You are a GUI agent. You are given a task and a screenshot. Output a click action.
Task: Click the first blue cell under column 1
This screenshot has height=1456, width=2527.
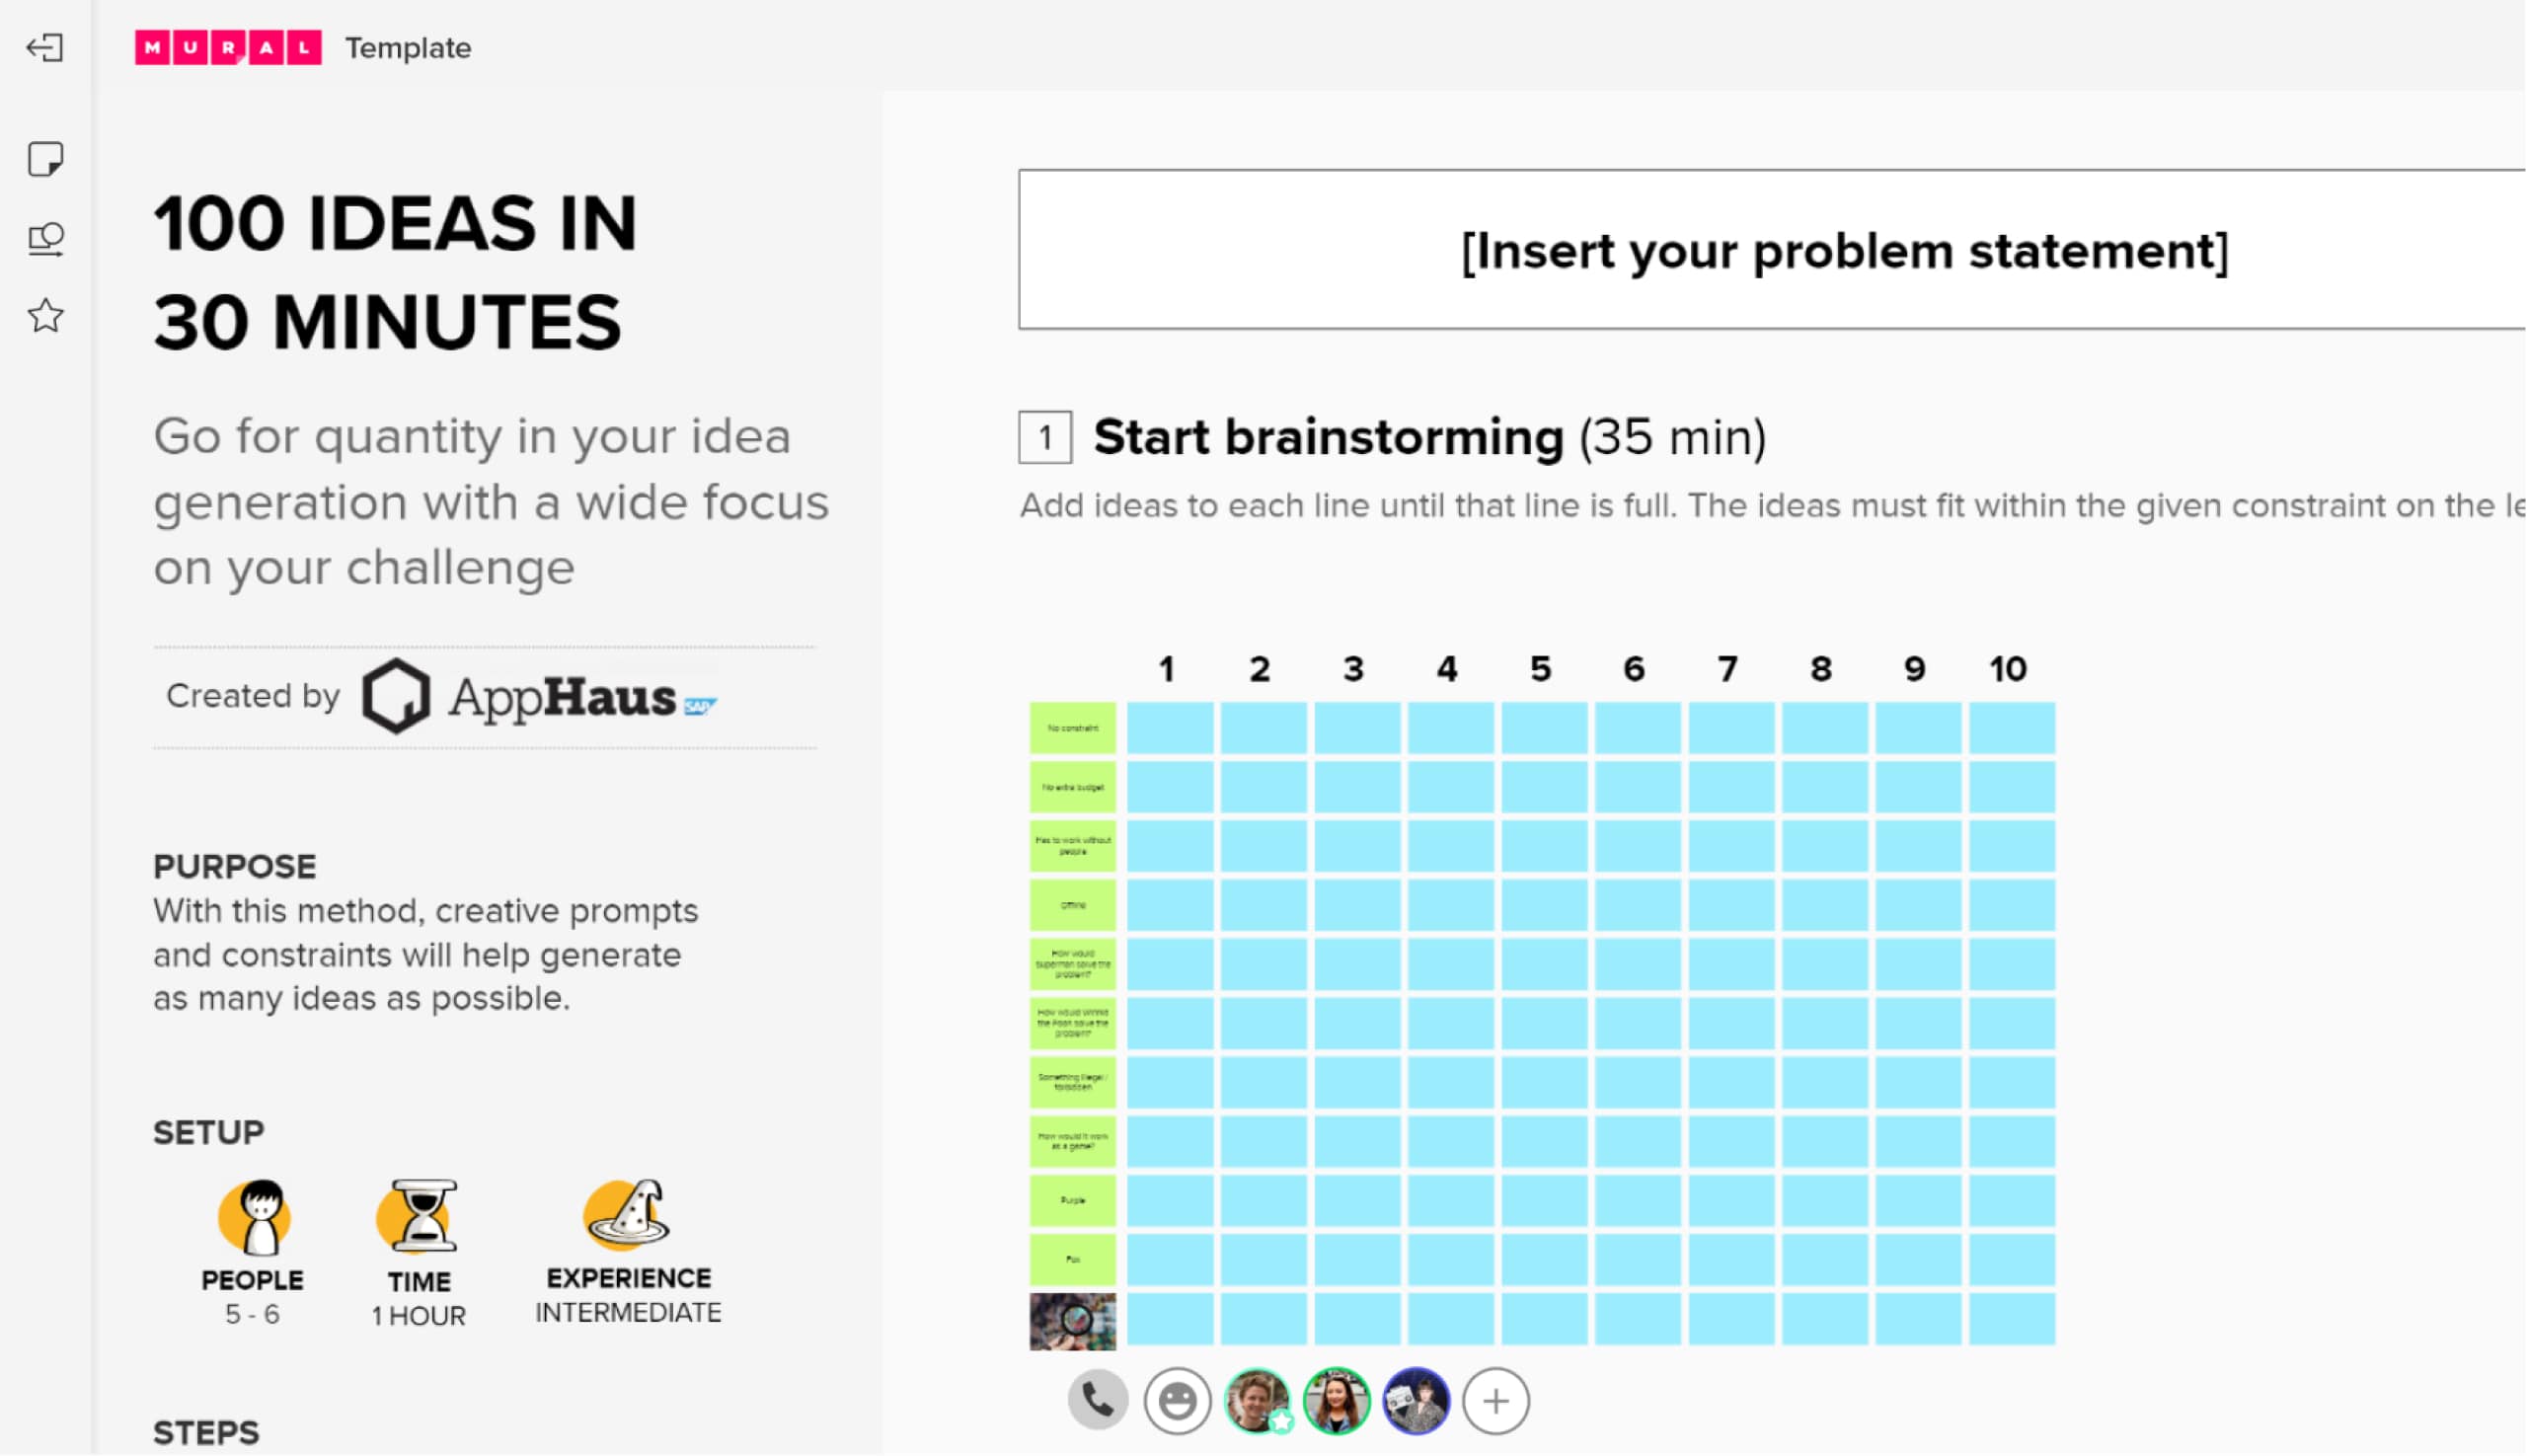(1169, 727)
